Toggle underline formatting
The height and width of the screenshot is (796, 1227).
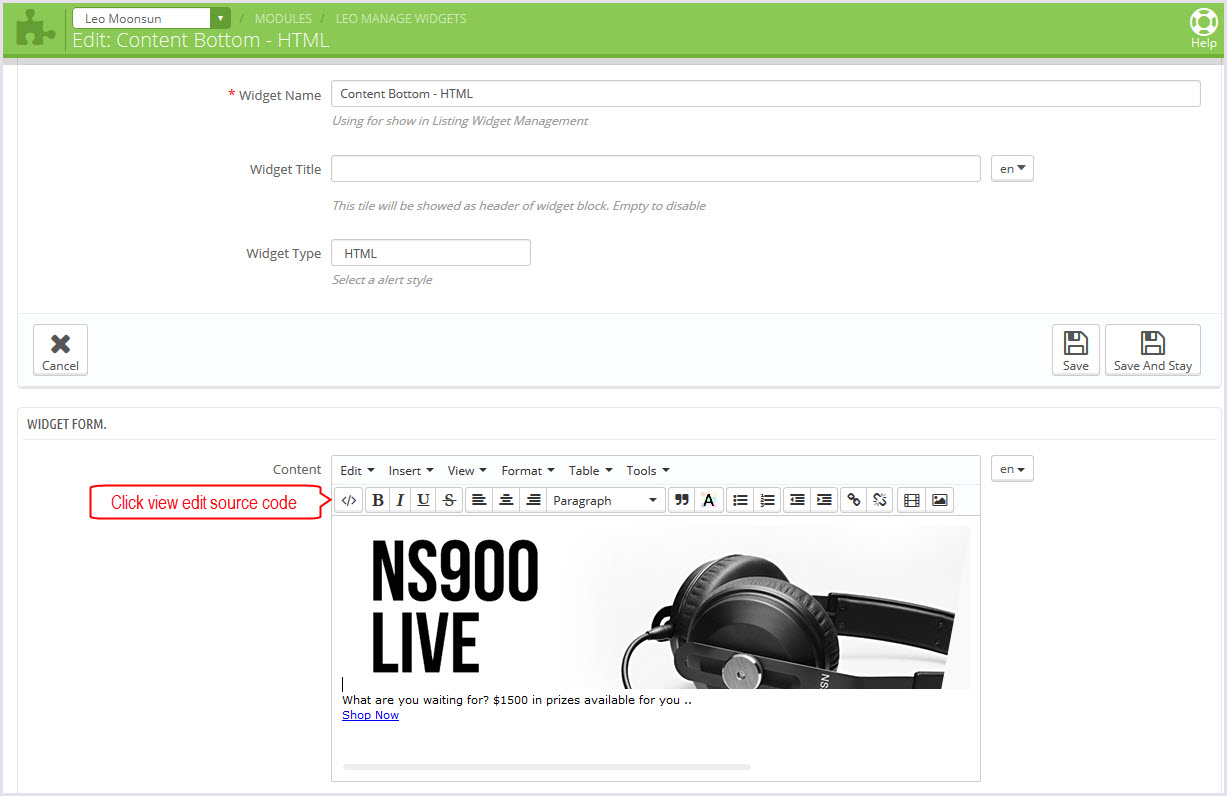(x=424, y=500)
